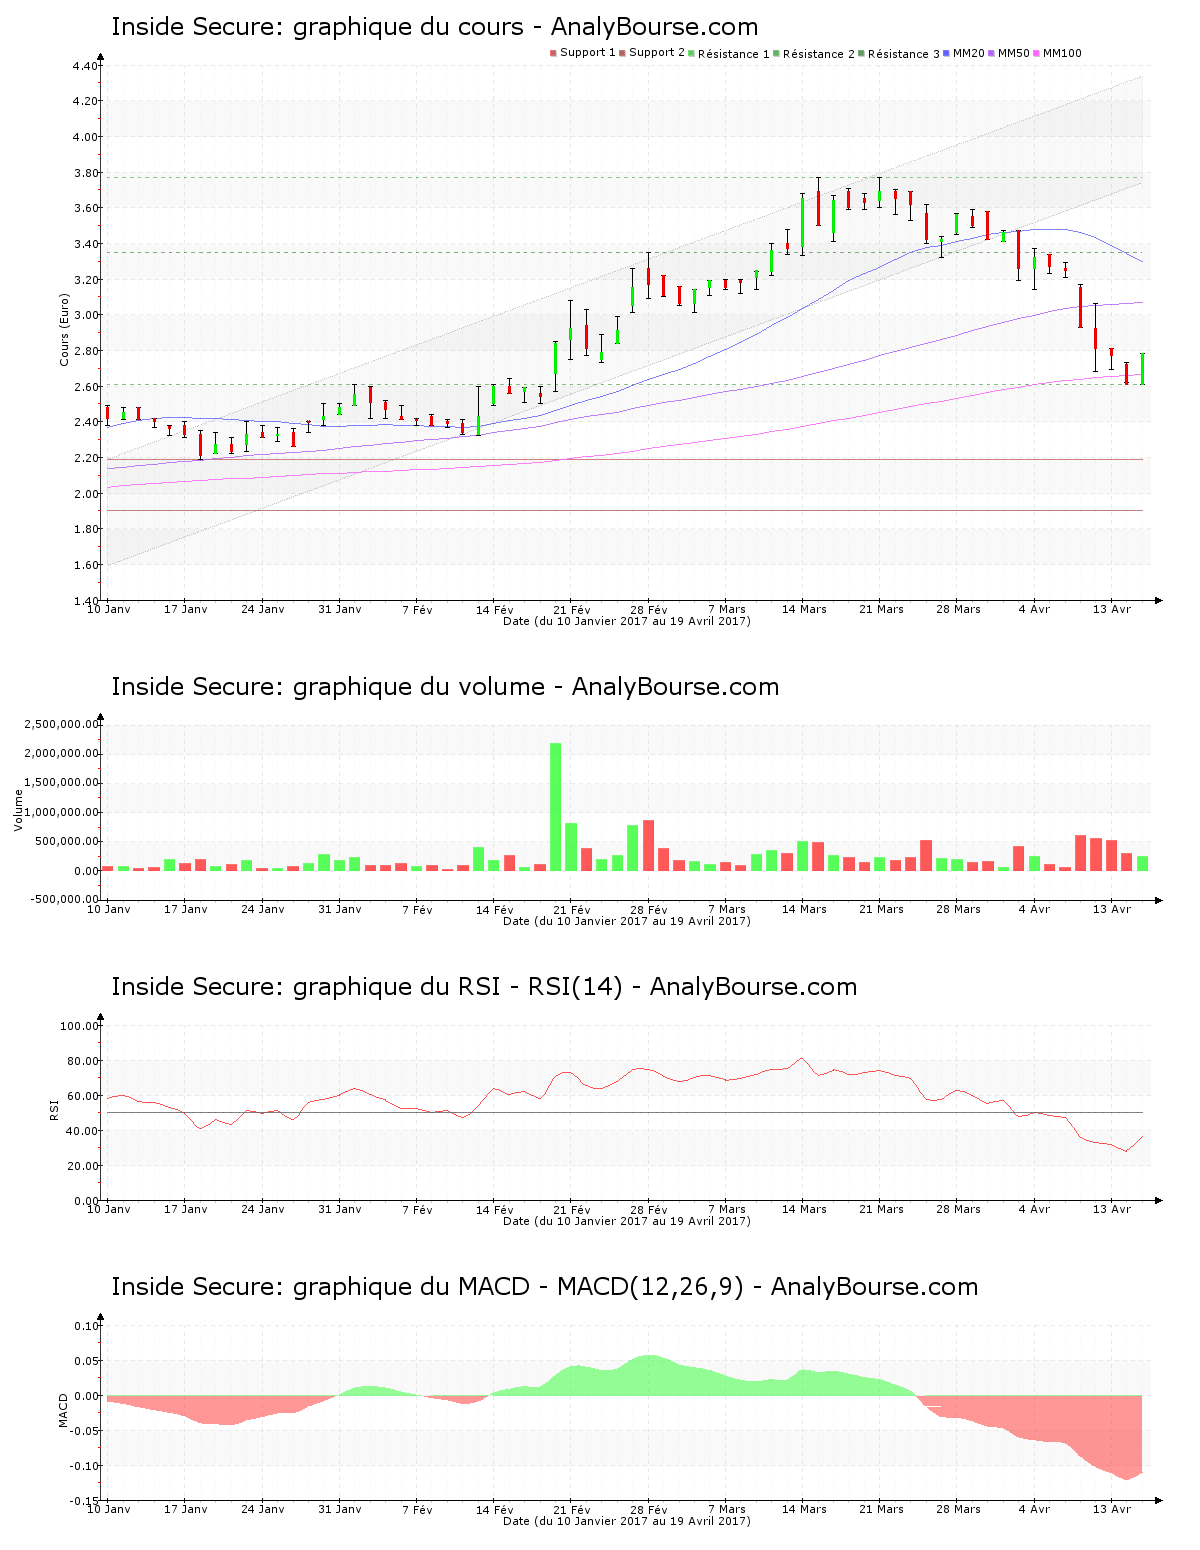The image size is (1200, 1550).
Task: Click the MM100 pink legend swatch
Action: click(1037, 53)
